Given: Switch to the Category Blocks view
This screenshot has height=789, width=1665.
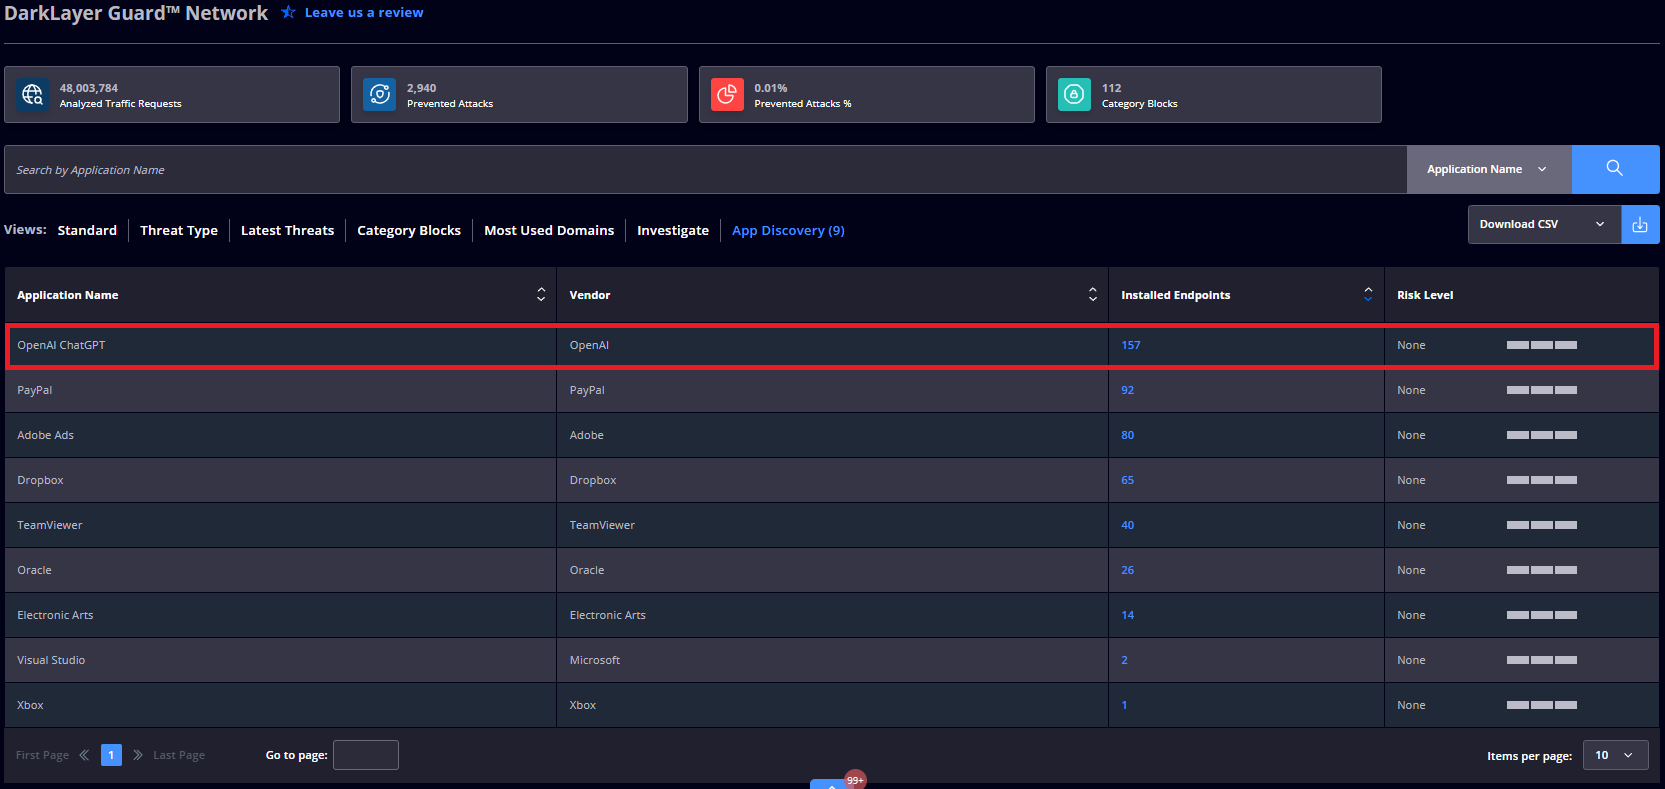Looking at the screenshot, I should click(409, 230).
